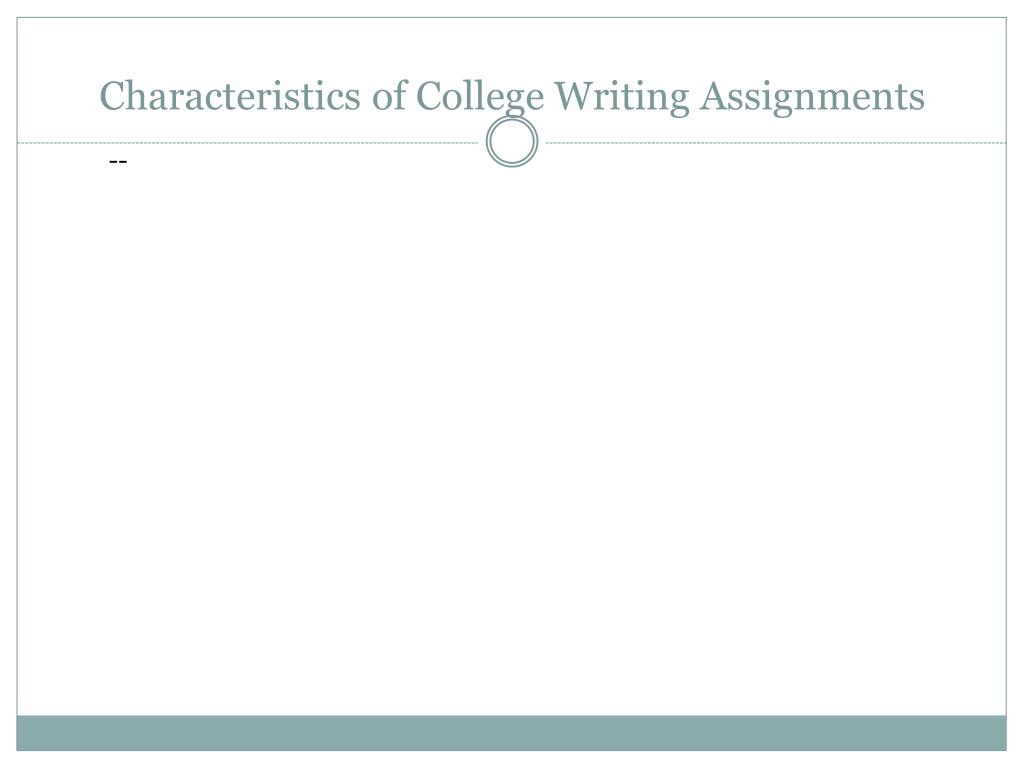1024x768 pixels.
Task: Click the right end of the teal footer
Action: [x=984, y=733]
